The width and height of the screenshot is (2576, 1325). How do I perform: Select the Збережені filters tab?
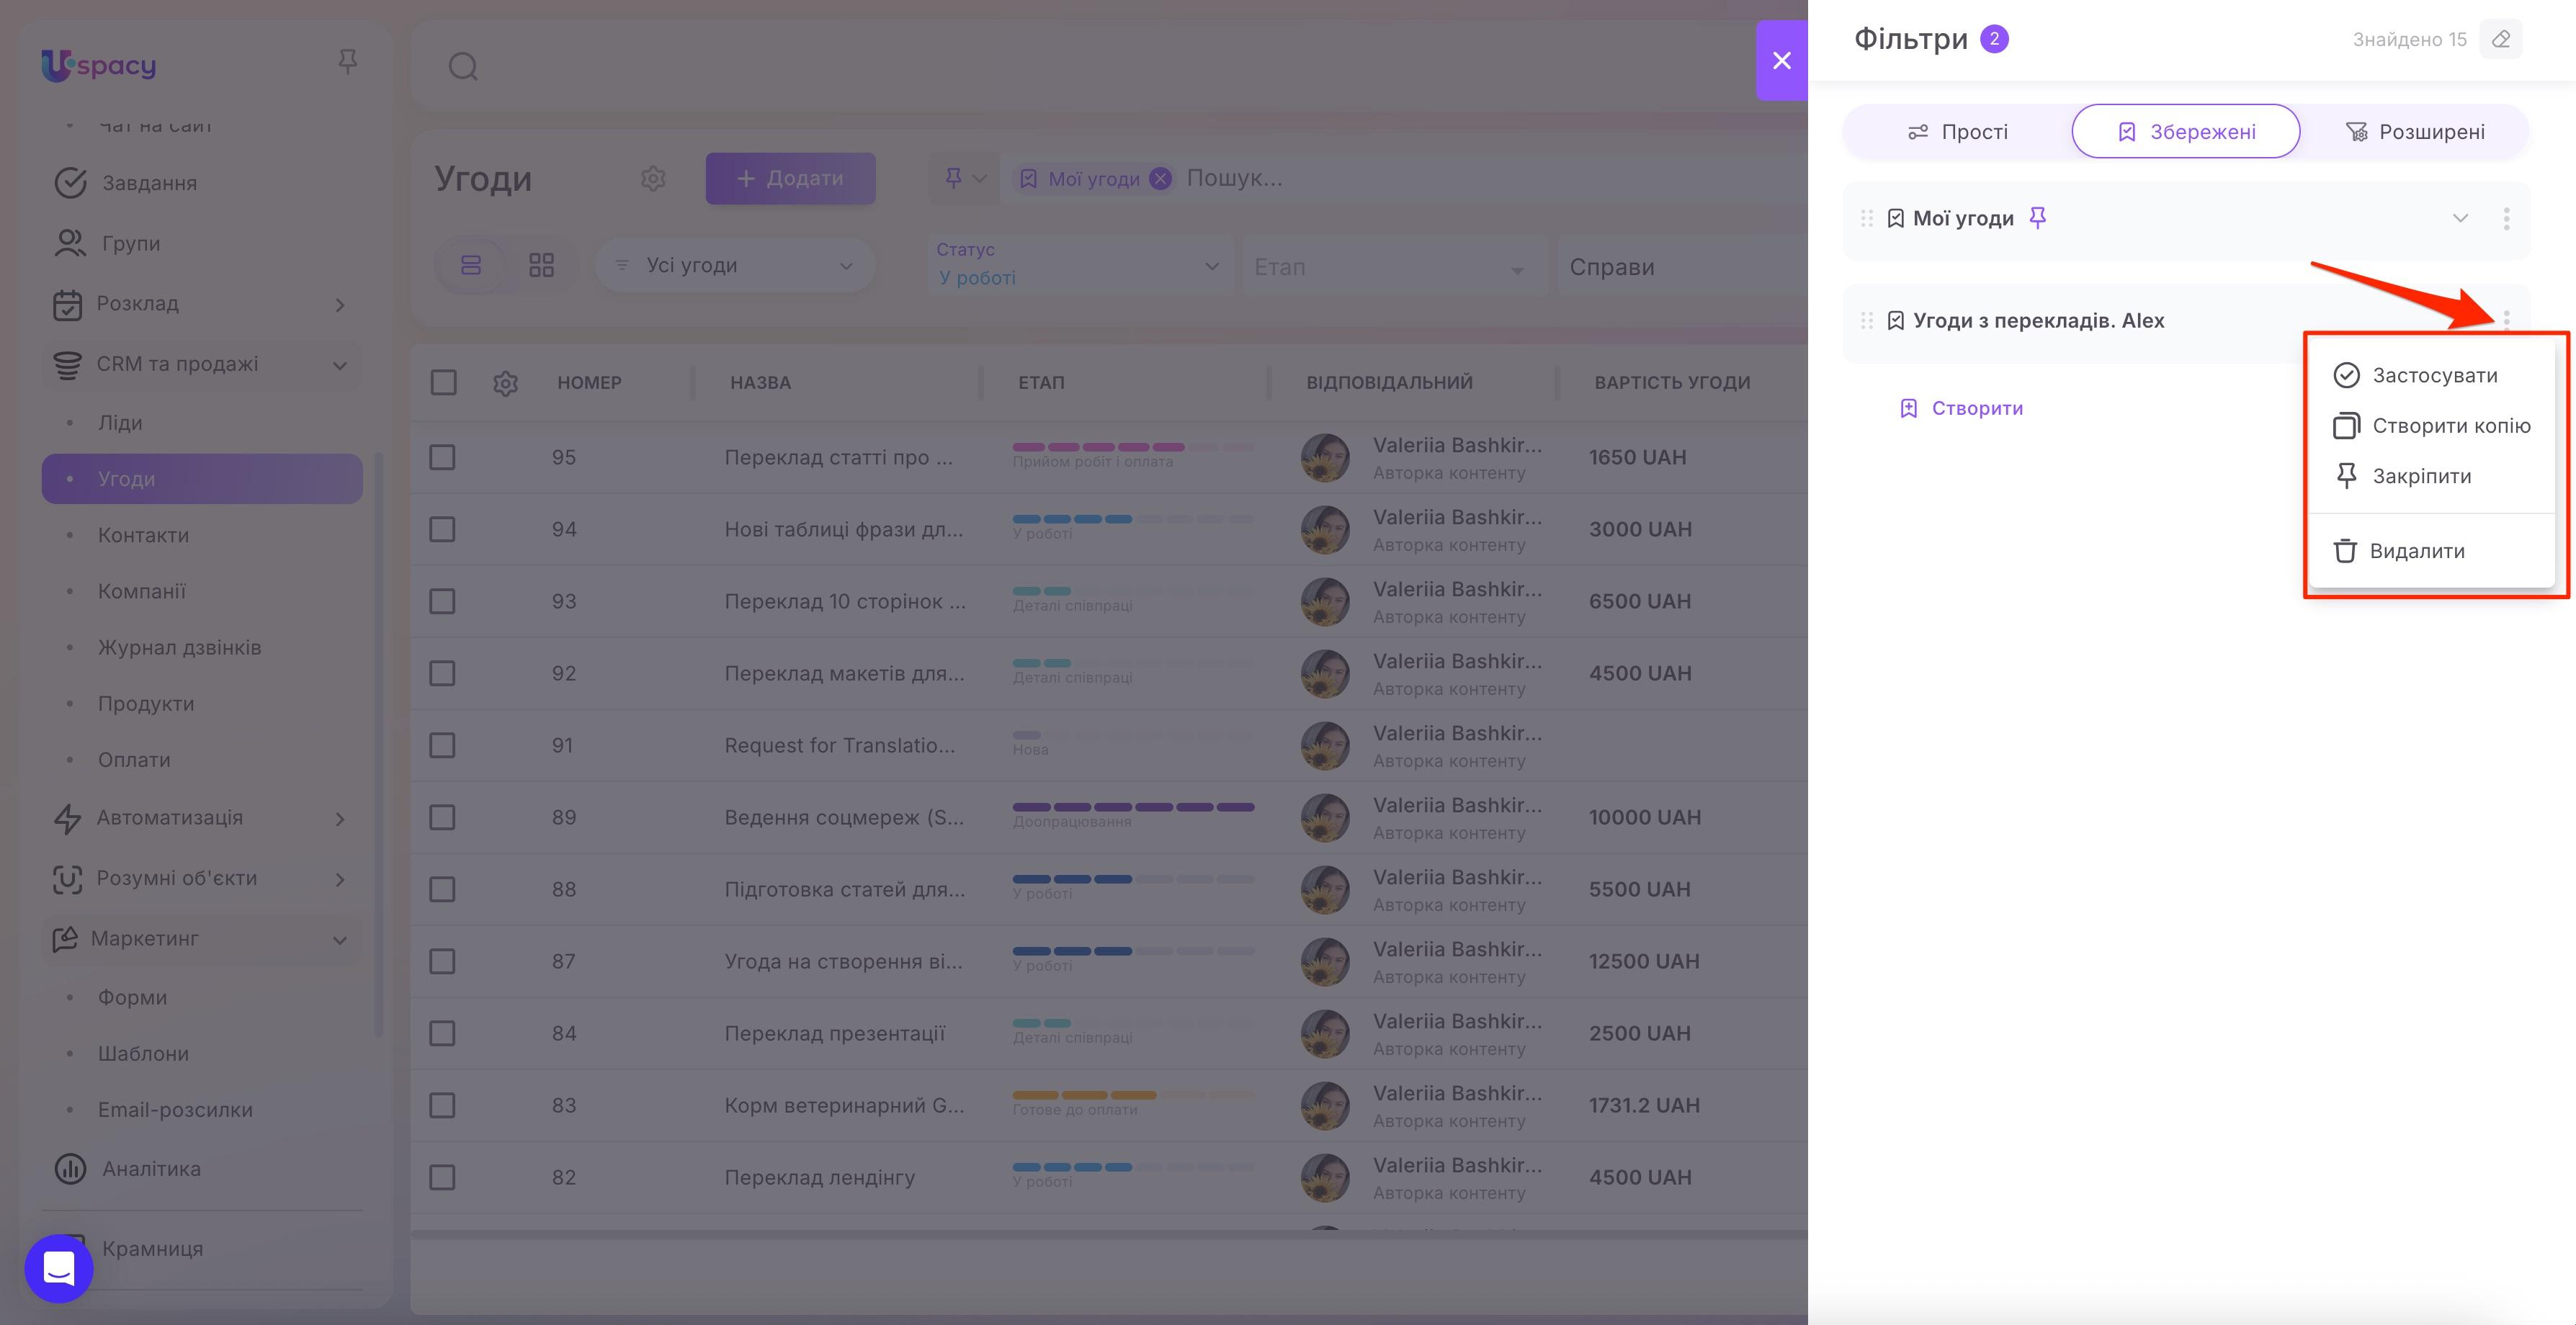click(2186, 131)
